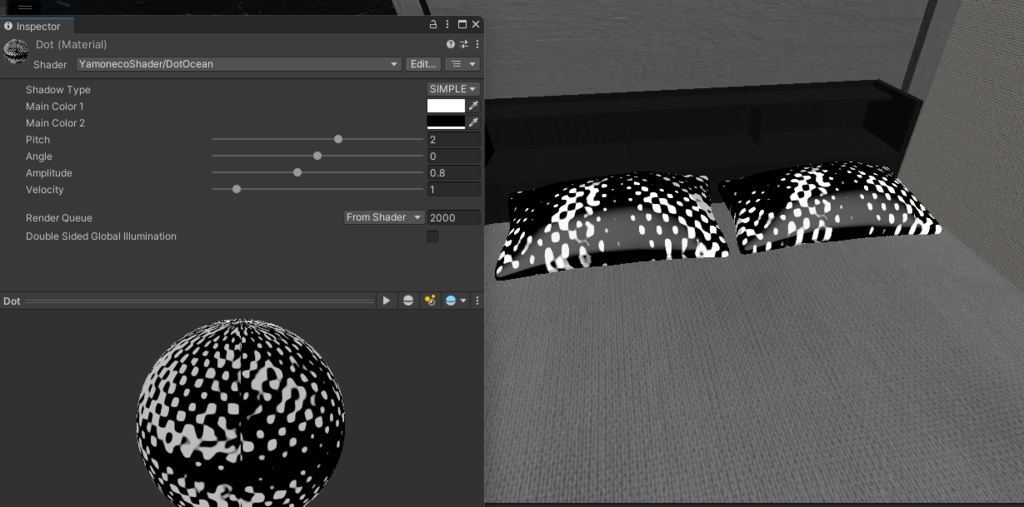1024x507 pixels.
Task: Click the Amplitude slider handle
Action: pyautogui.click(x=297, y=172)
